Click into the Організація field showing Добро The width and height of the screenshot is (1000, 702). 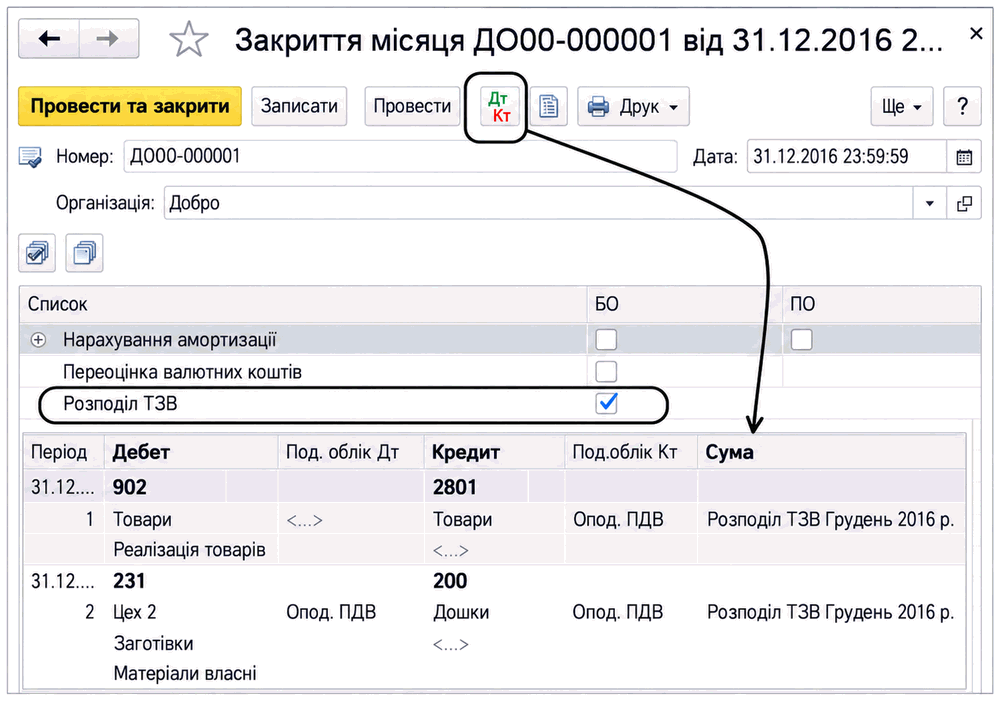coord(539,203)
